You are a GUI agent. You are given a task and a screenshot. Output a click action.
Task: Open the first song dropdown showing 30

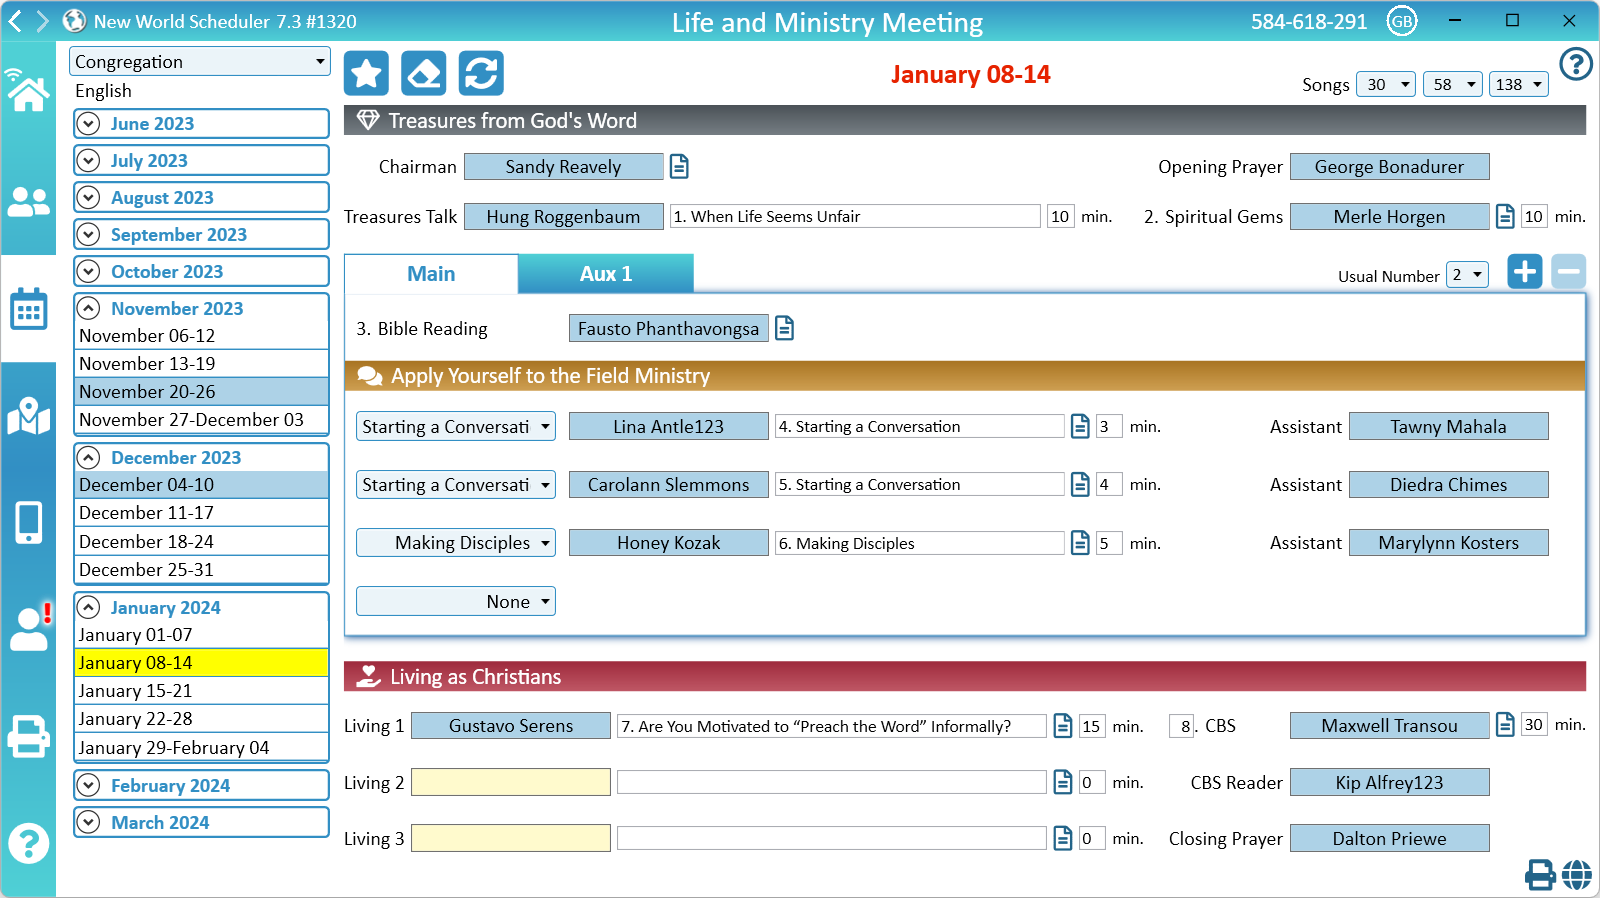[1386, 85]
